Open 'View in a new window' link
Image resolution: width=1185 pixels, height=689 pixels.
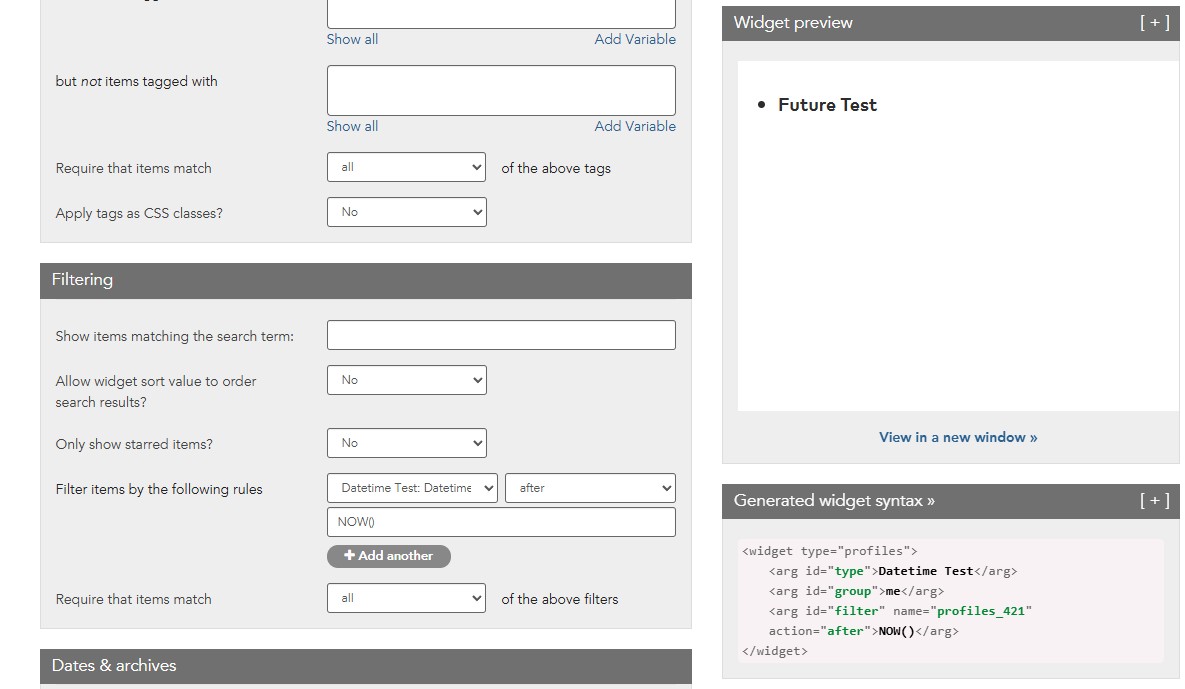957,437
